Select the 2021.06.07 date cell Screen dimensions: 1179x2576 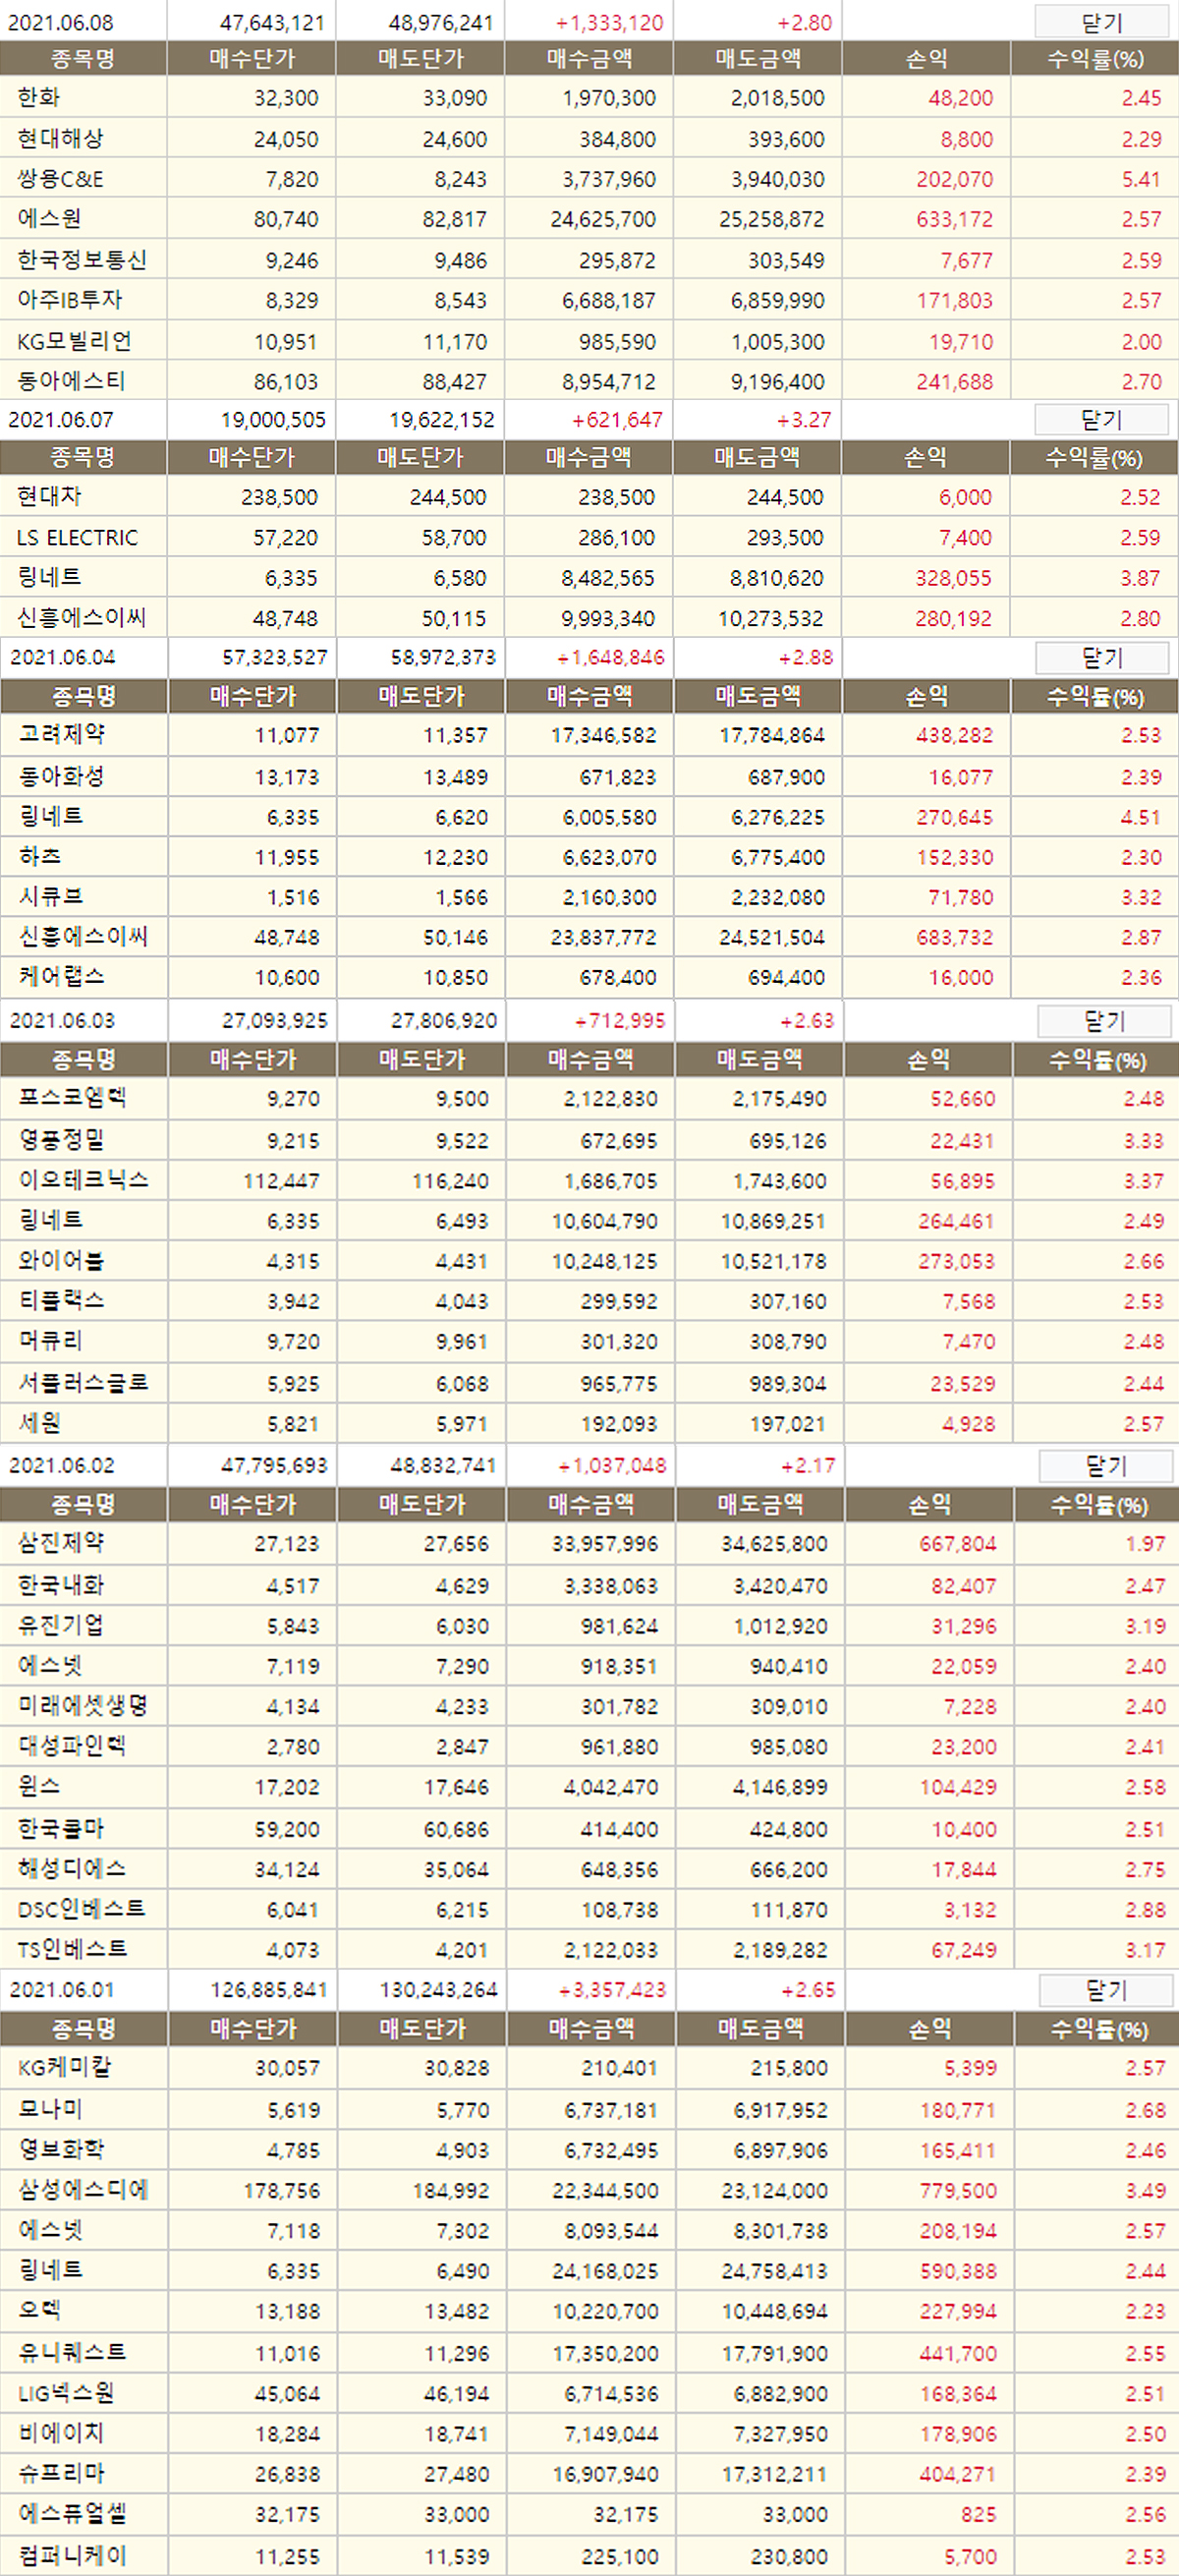(61, 420)
